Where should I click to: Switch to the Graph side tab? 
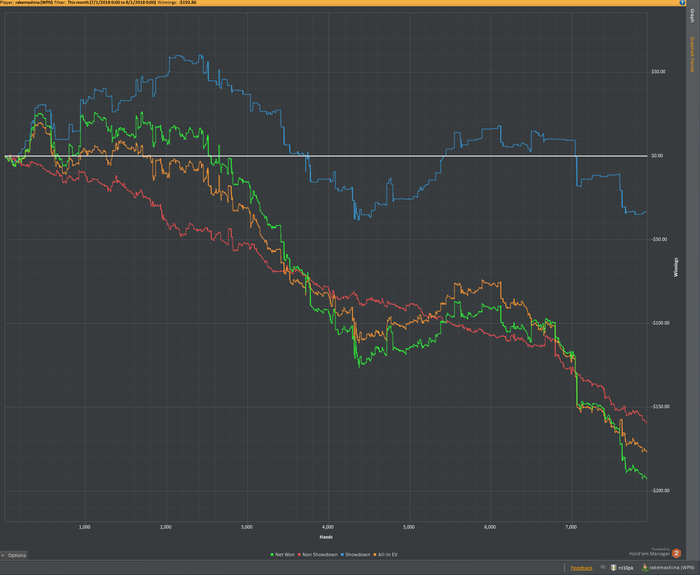click(692, 16)
